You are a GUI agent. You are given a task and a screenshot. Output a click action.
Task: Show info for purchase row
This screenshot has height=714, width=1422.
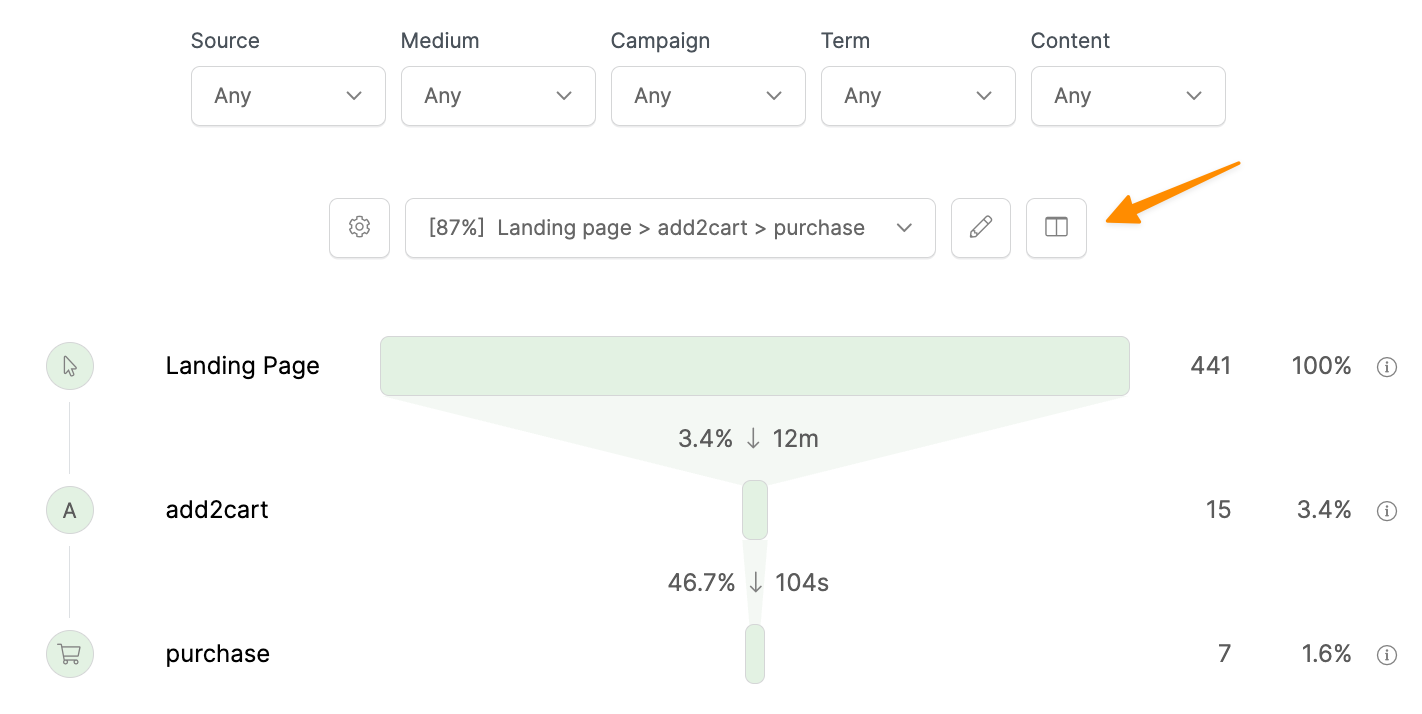tap(1386, 655)
